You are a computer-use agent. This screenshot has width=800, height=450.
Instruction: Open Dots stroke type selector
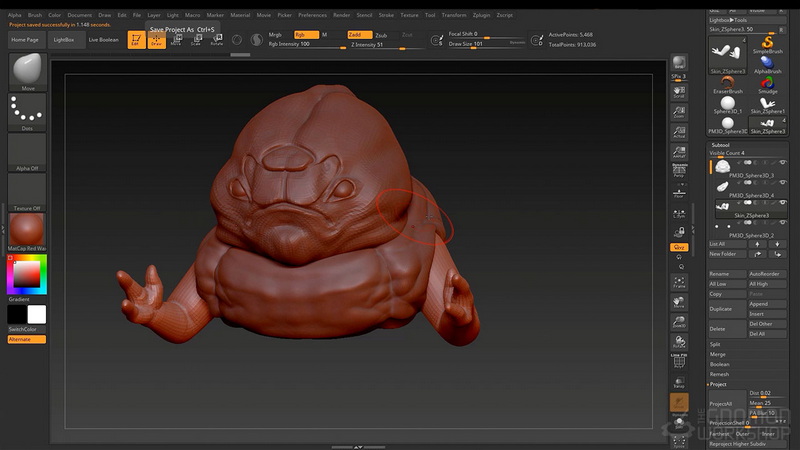click(27, 112)
